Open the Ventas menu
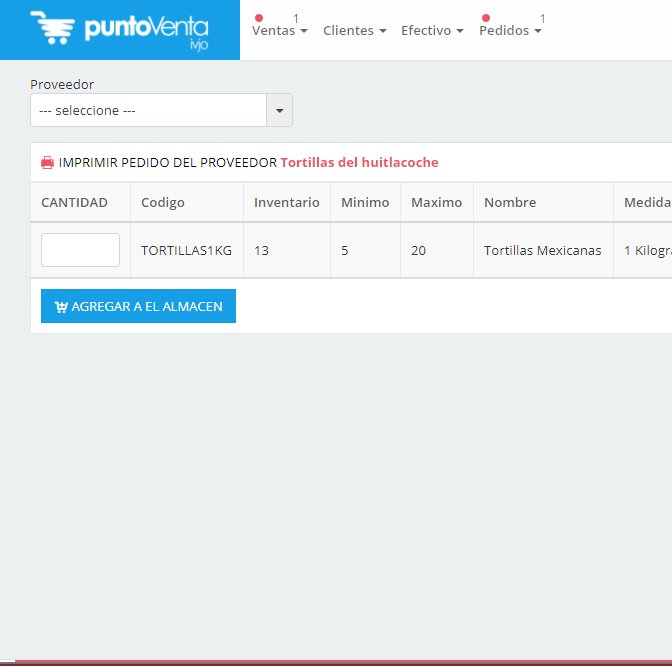Image resolution: width=672 pixels, height=672 pixels. point(279,30)
